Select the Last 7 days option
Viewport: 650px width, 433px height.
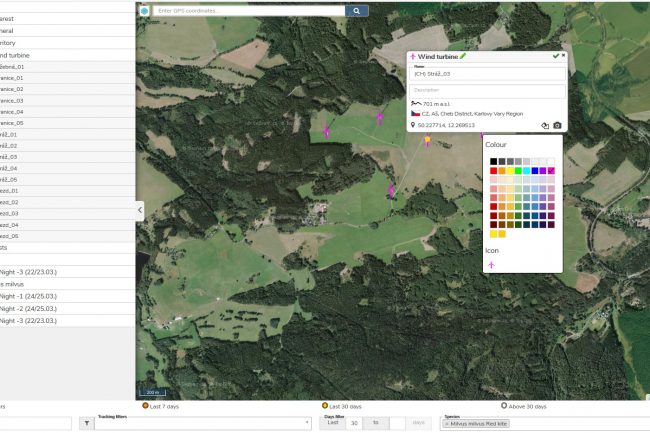pyautogui.click(x=145, y=406)
